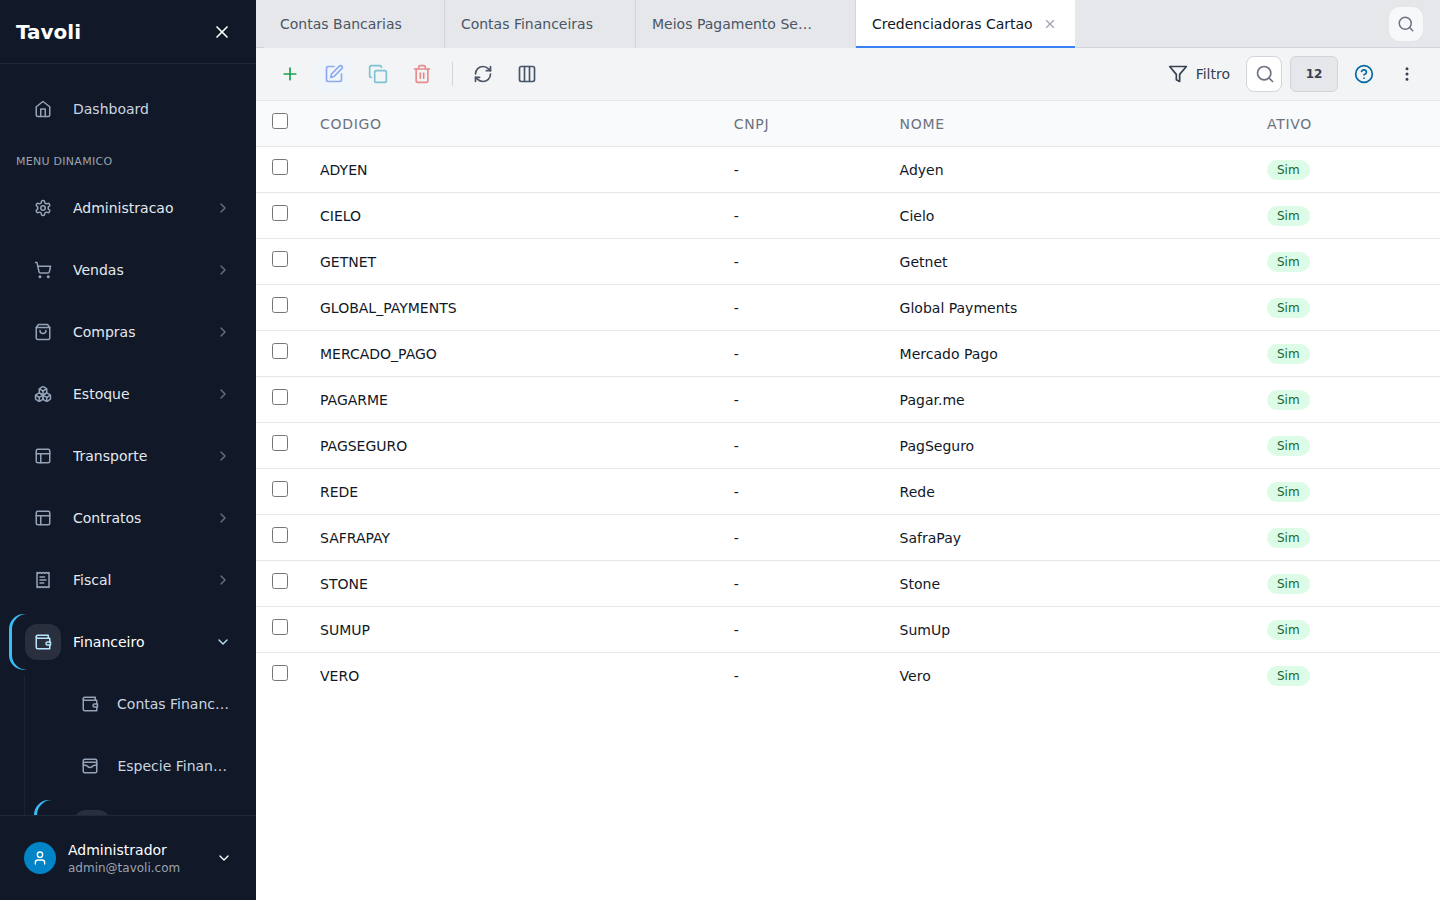Close the Credenciadoras Cartao tab

tap(1050, 24)
